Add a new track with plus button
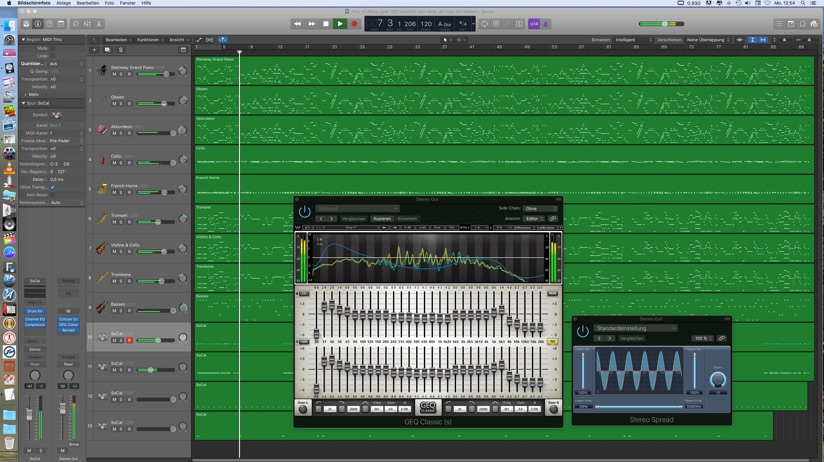This screenshot has height=462, width=824. tap(95, 50)
